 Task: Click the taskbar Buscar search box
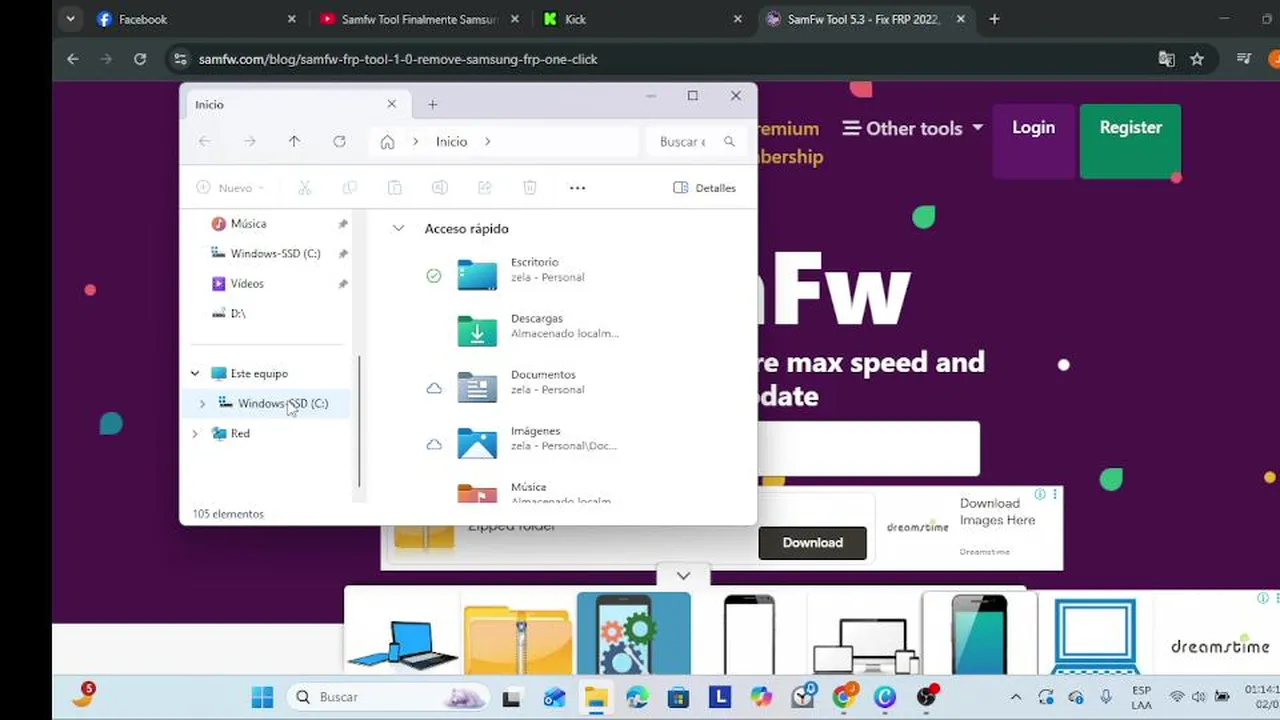tap(386, 697)
